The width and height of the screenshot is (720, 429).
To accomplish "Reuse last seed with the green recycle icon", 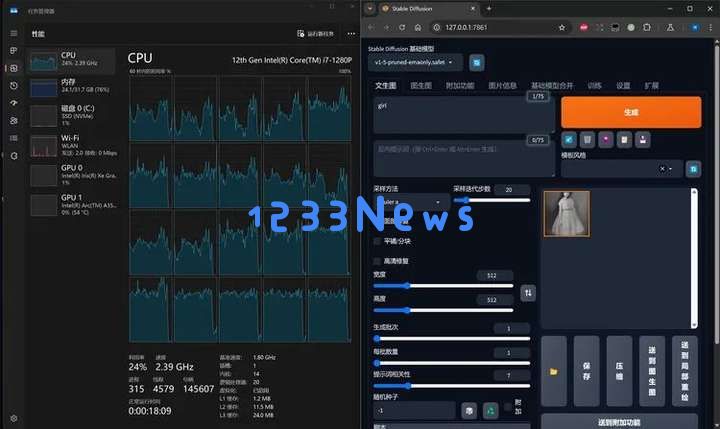I will coord(490,411).
